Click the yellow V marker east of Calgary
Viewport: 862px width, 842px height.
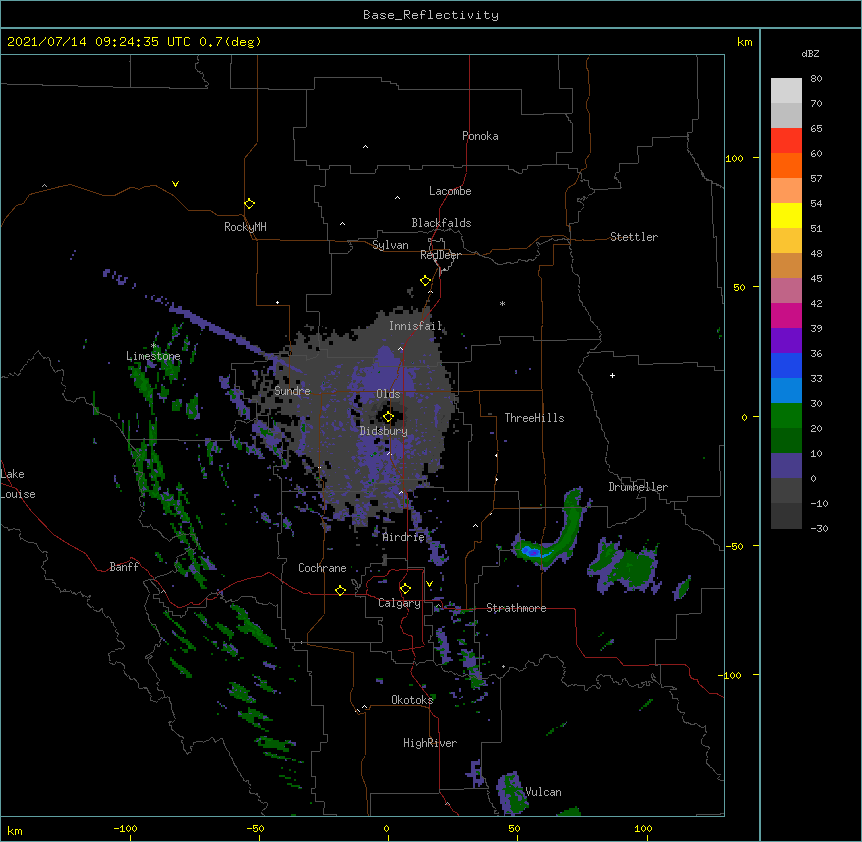(x=429, y=584)
